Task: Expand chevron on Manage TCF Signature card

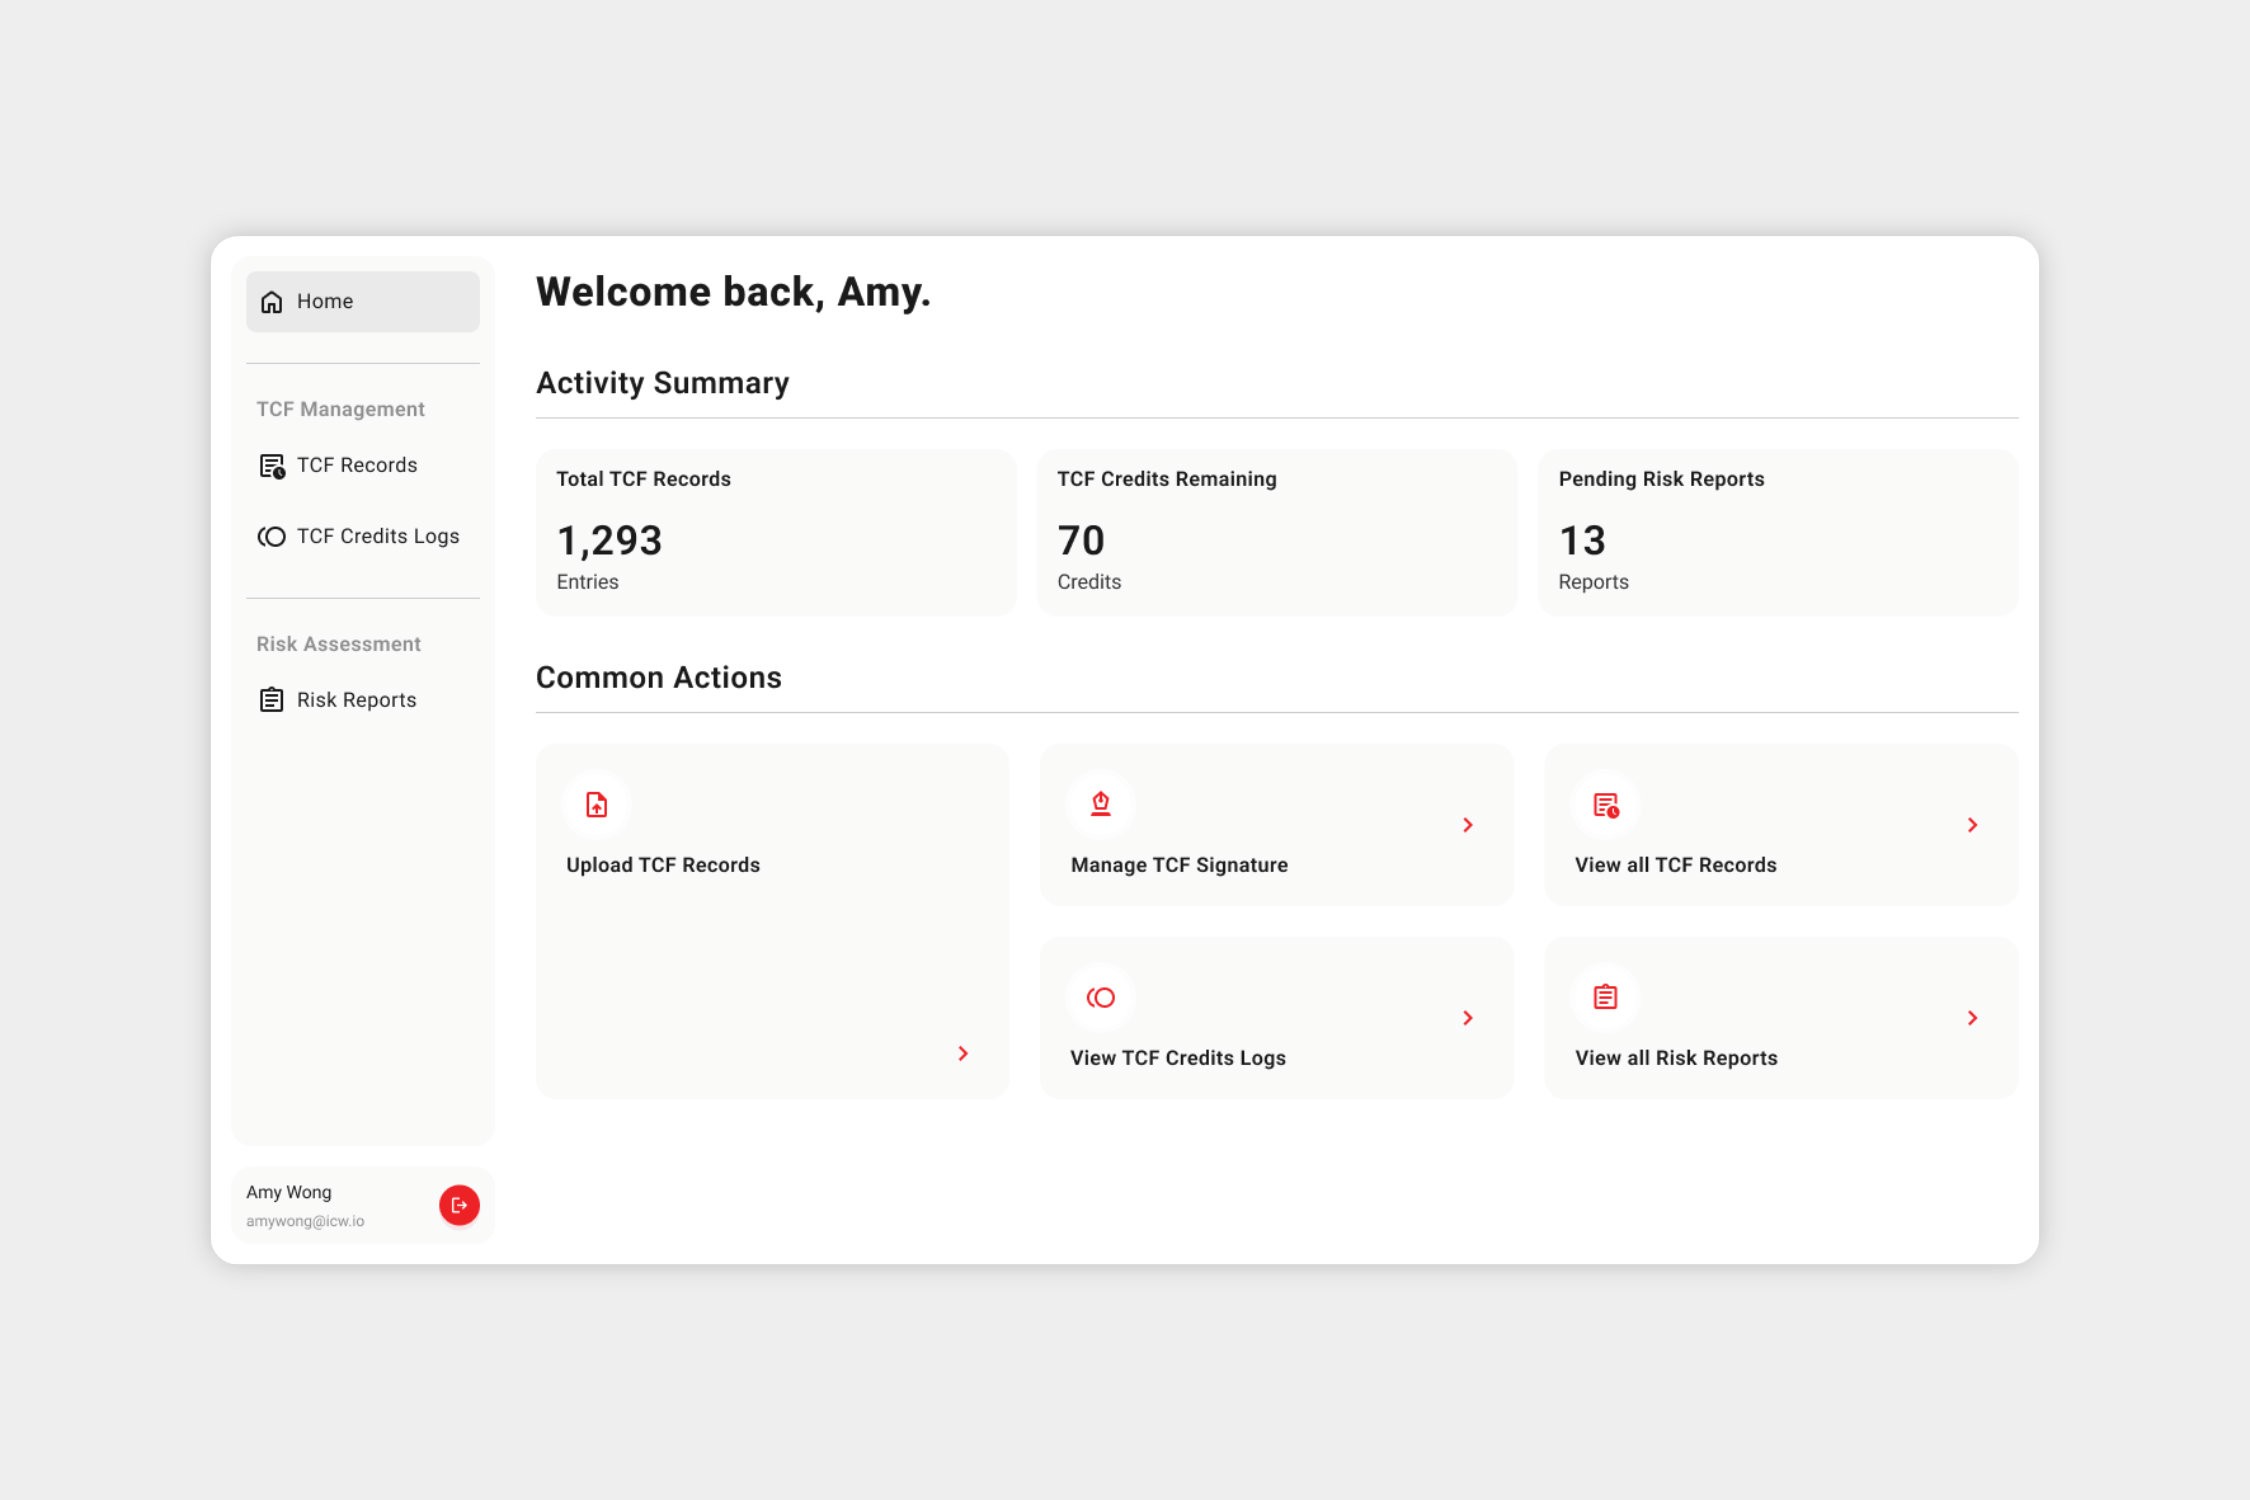Action: [x=1468, y=825]
